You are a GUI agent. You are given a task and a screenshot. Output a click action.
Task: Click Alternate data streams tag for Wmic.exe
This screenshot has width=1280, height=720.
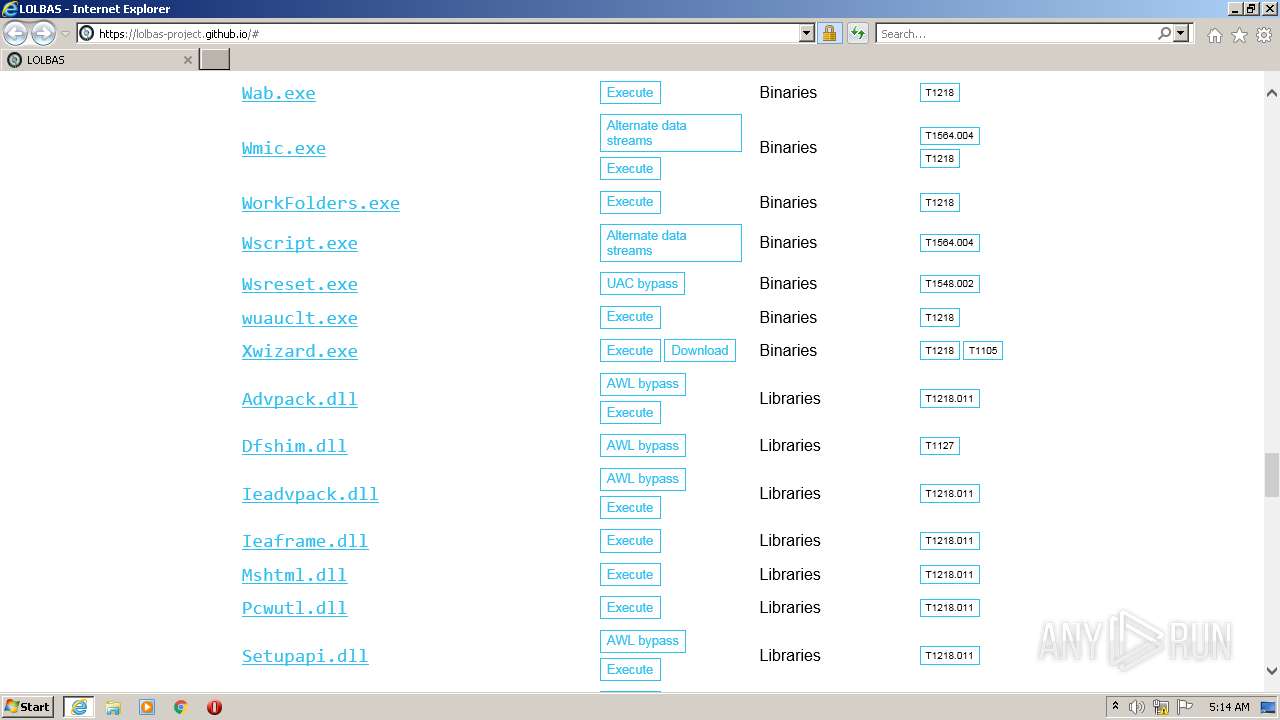click(671, 133)
